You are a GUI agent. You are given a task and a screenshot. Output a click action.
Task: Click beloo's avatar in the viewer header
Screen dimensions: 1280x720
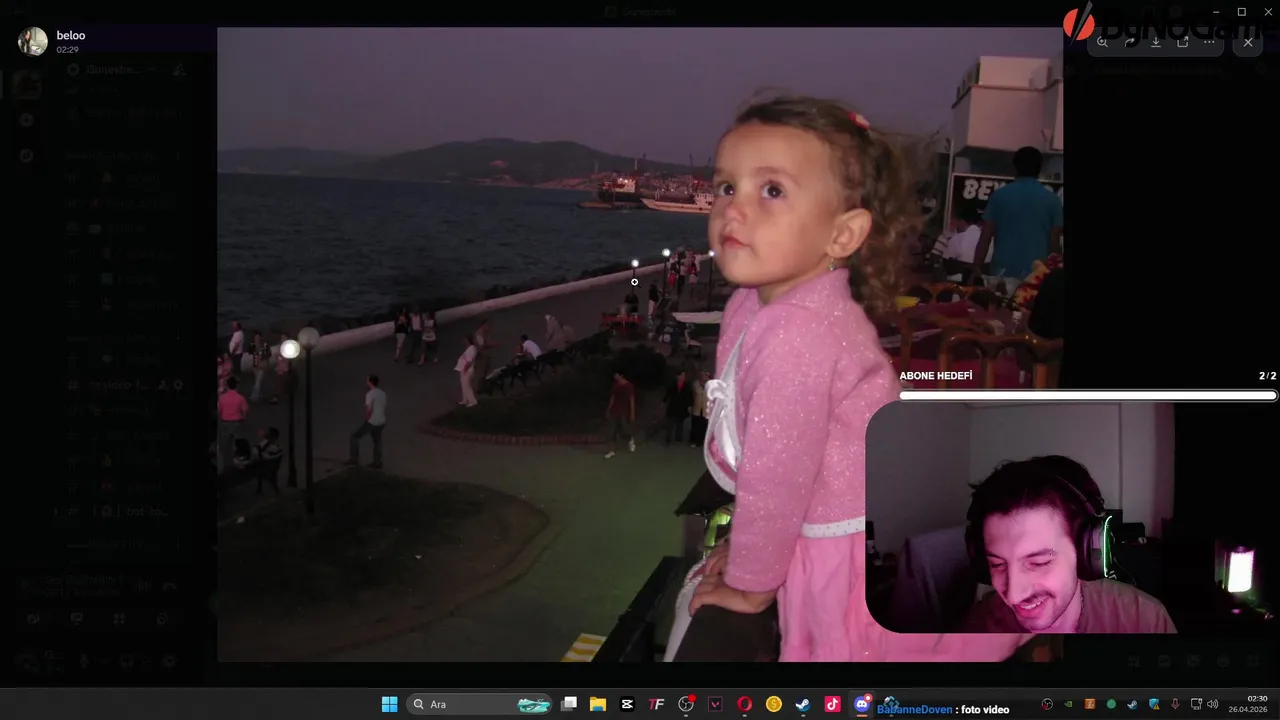33,41
